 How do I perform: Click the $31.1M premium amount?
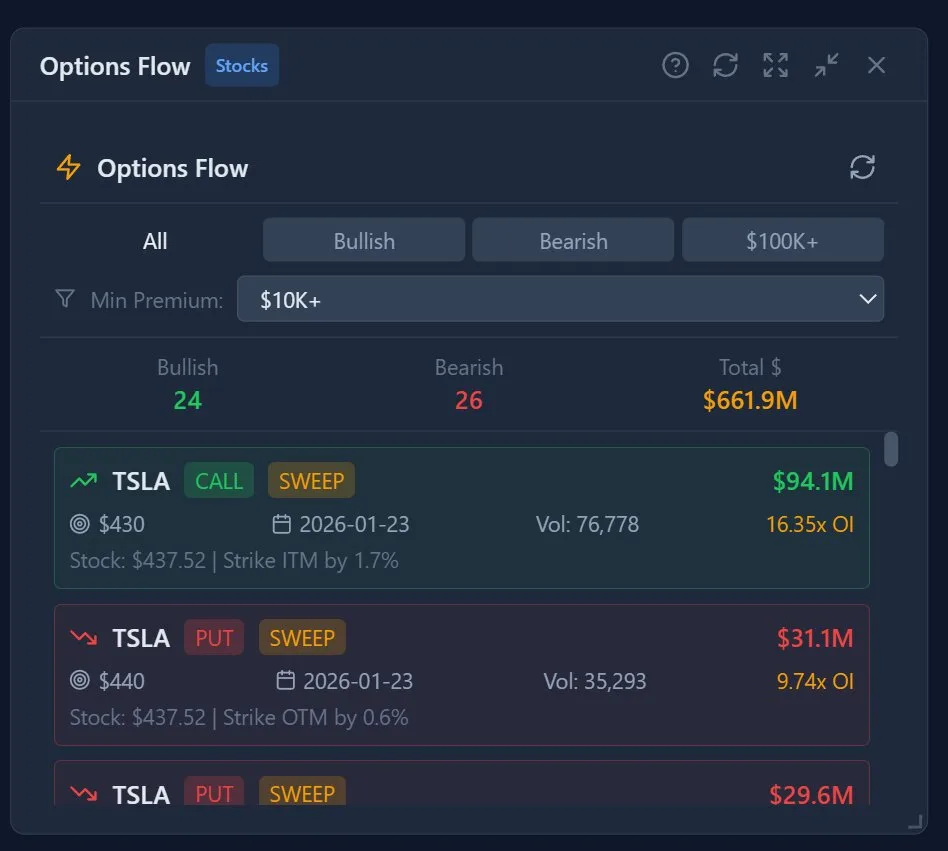[815, 638]
